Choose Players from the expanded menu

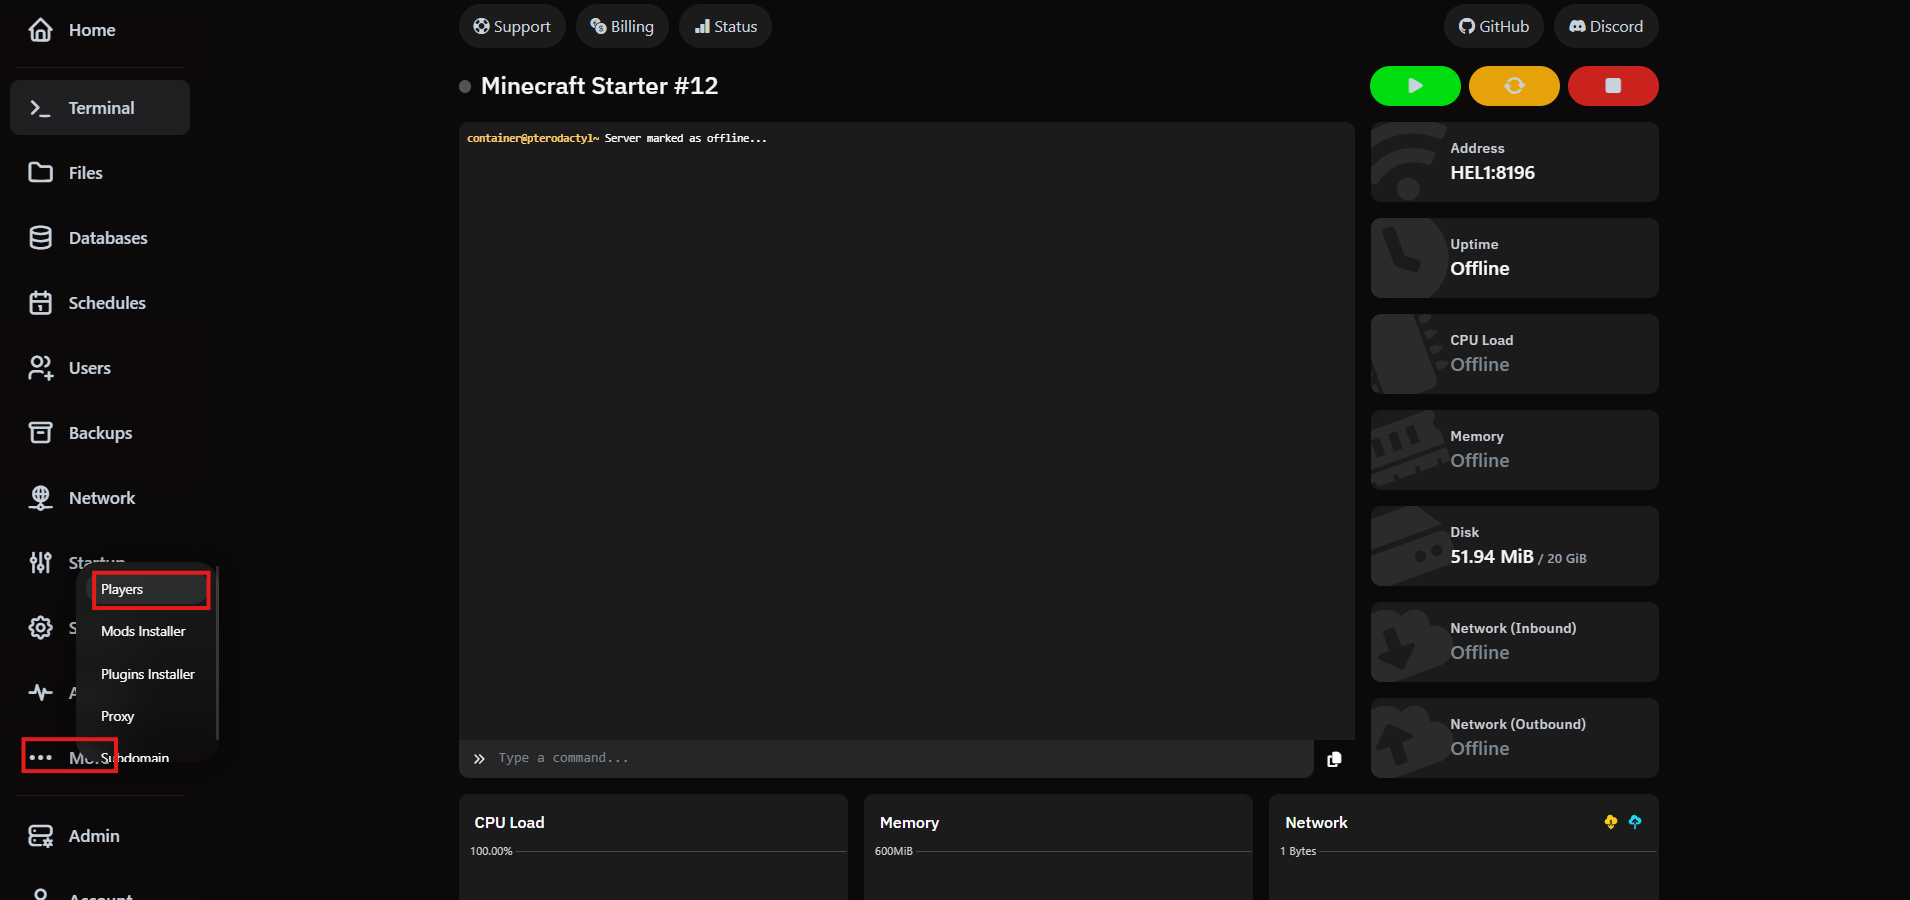coord(122,589)
